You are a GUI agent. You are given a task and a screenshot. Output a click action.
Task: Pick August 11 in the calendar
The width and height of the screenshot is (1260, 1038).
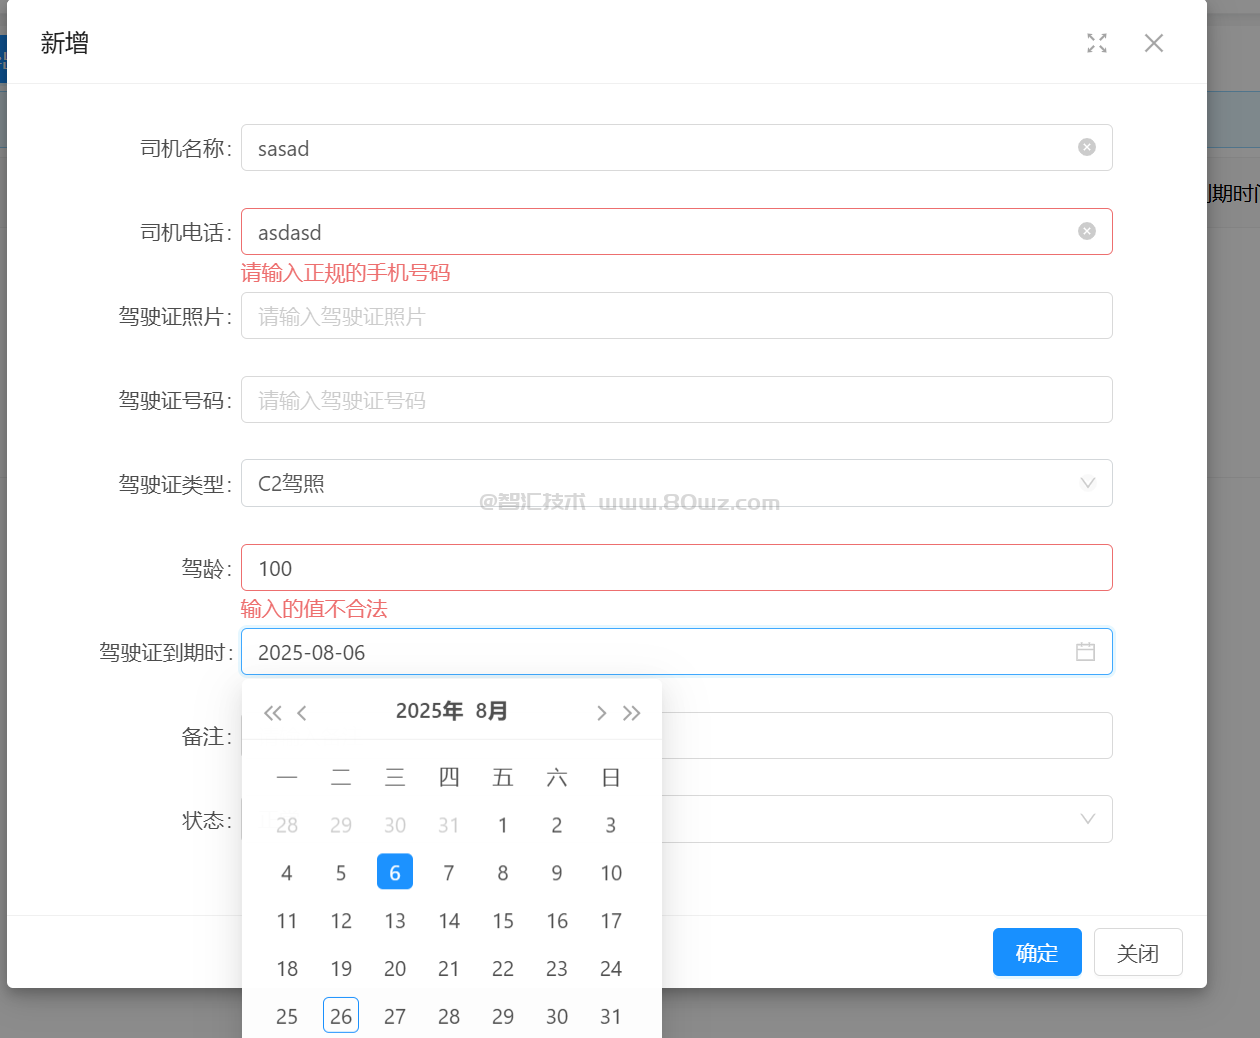(287, 921)
